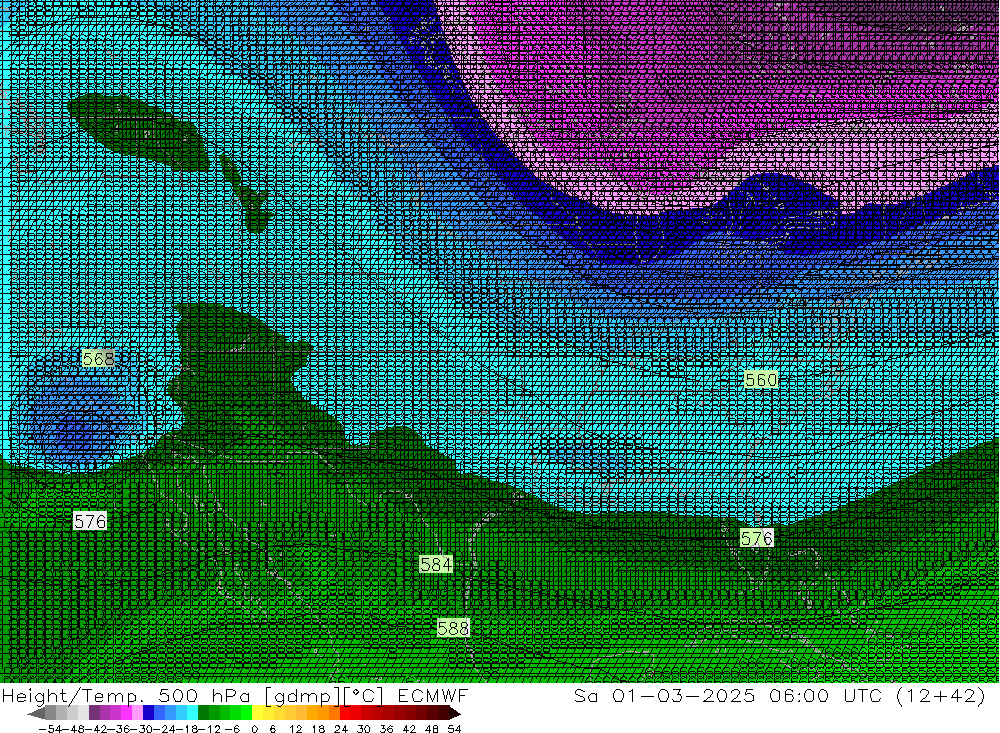Click the 'Height/Temp.' title text
Viewport: 1000px width, 733px height.
(x=73, y=696)
